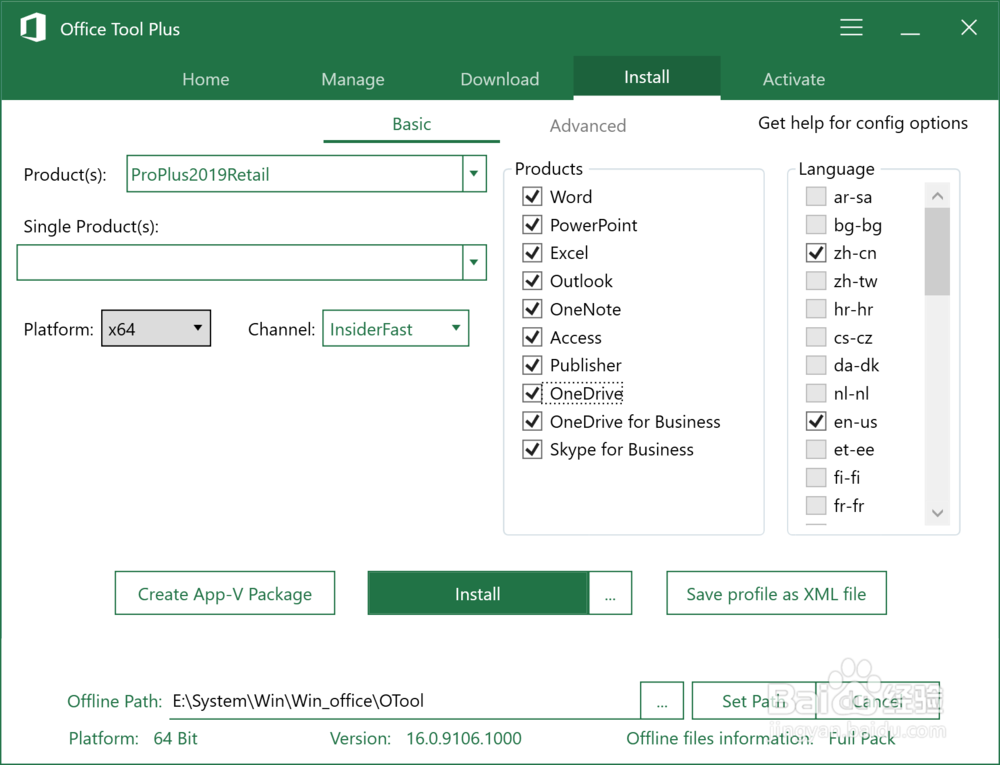Go to the Download tab
Screen dimensions: 1000x765
tap(499, 79)
